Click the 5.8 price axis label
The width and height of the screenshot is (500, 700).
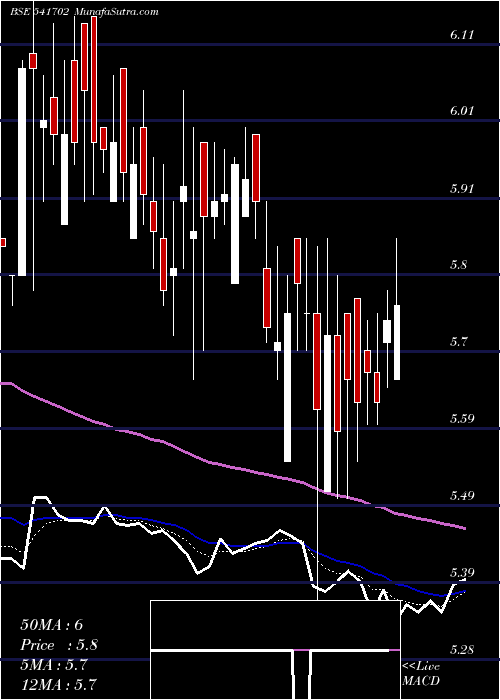coord(459,265)
